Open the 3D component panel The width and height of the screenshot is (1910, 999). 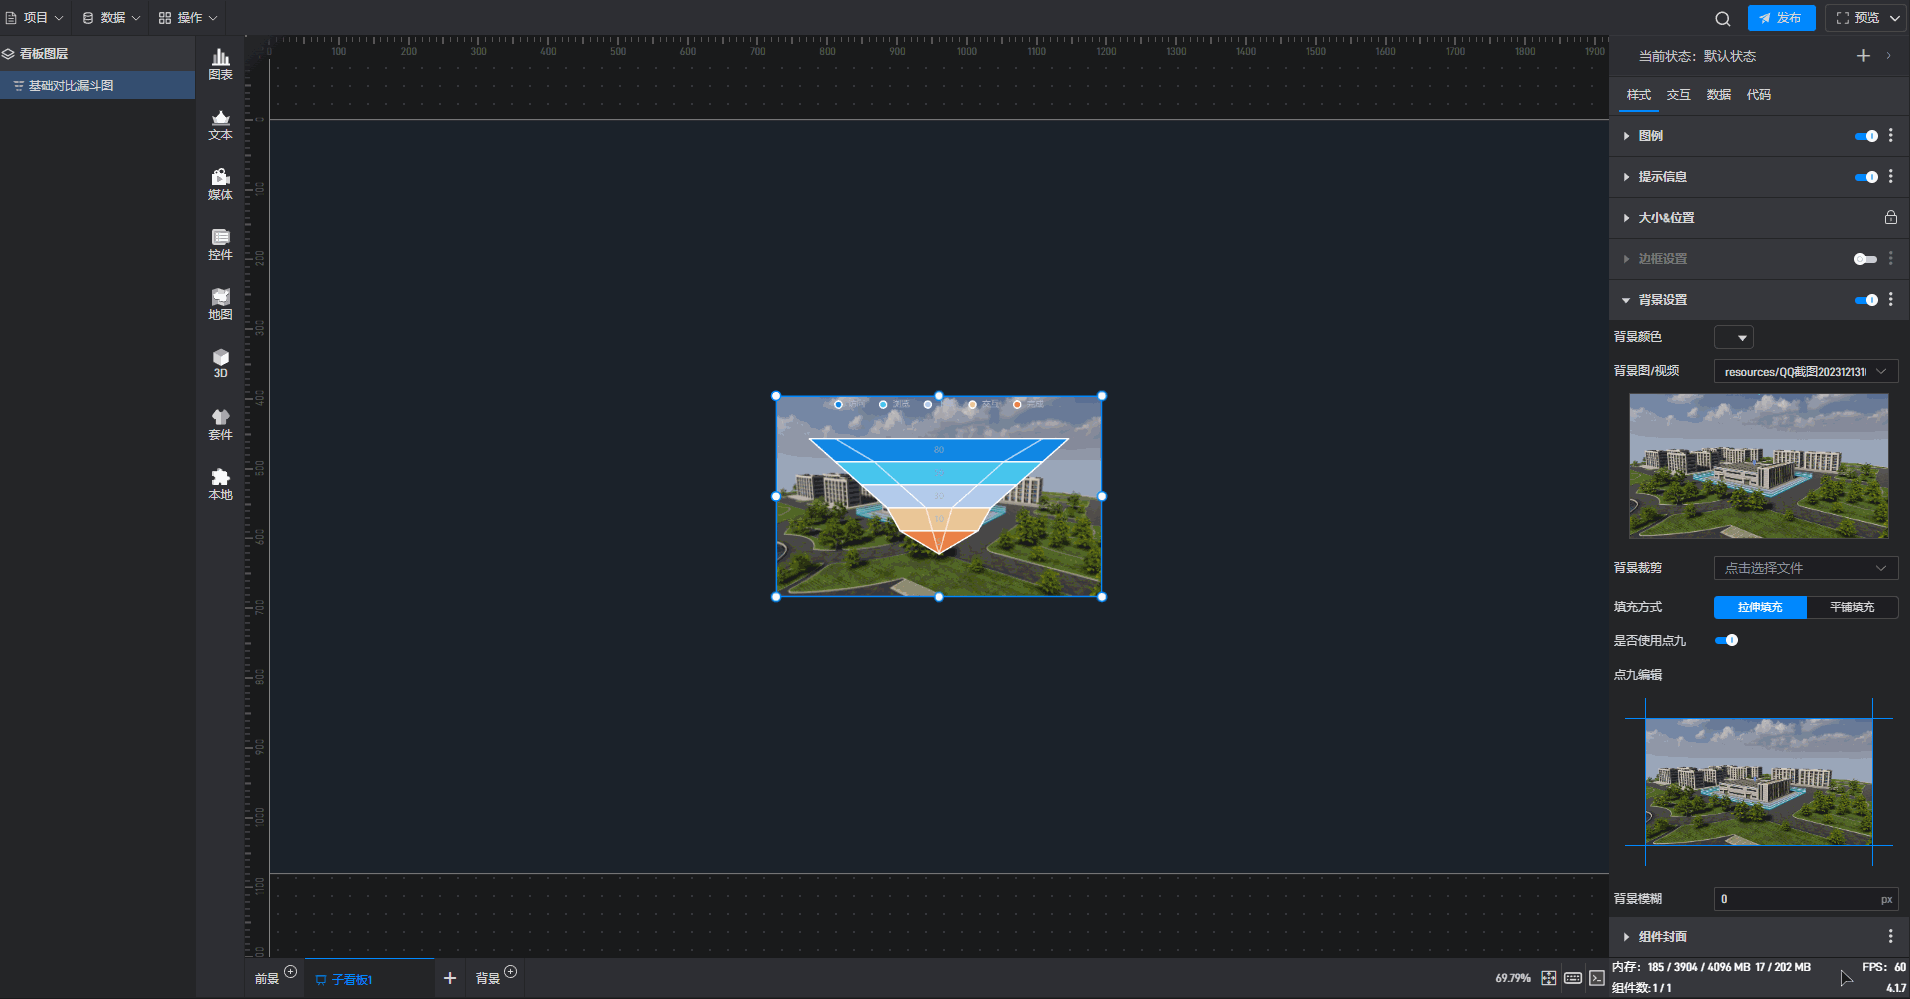click(x=220, y=363)
